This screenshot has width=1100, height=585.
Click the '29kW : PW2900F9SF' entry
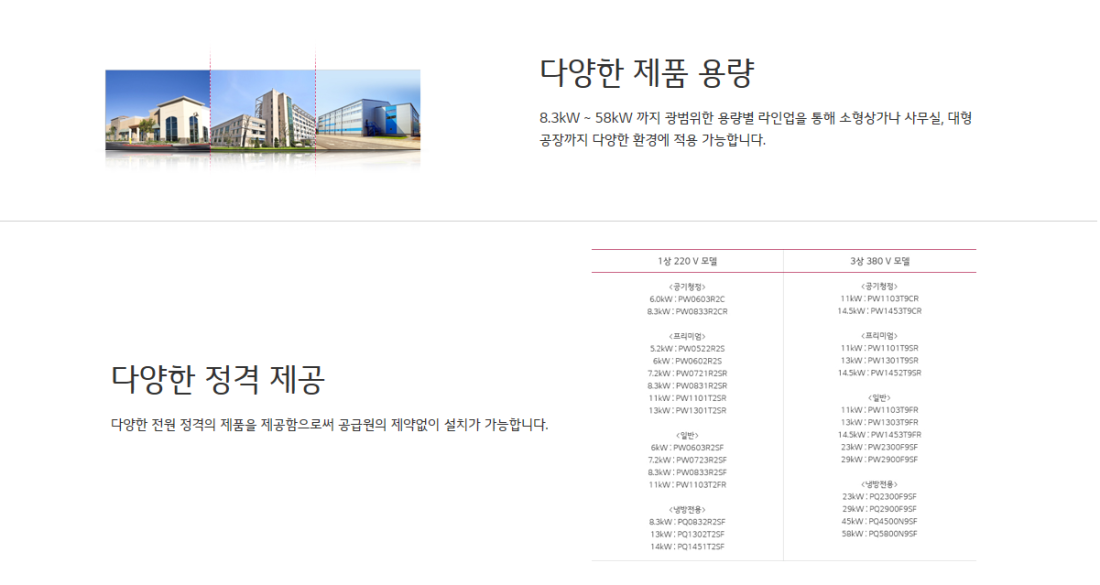(x=880, y=459)
